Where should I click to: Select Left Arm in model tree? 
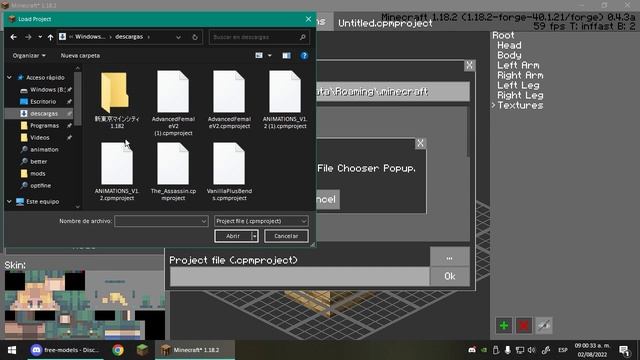[518, 65]
